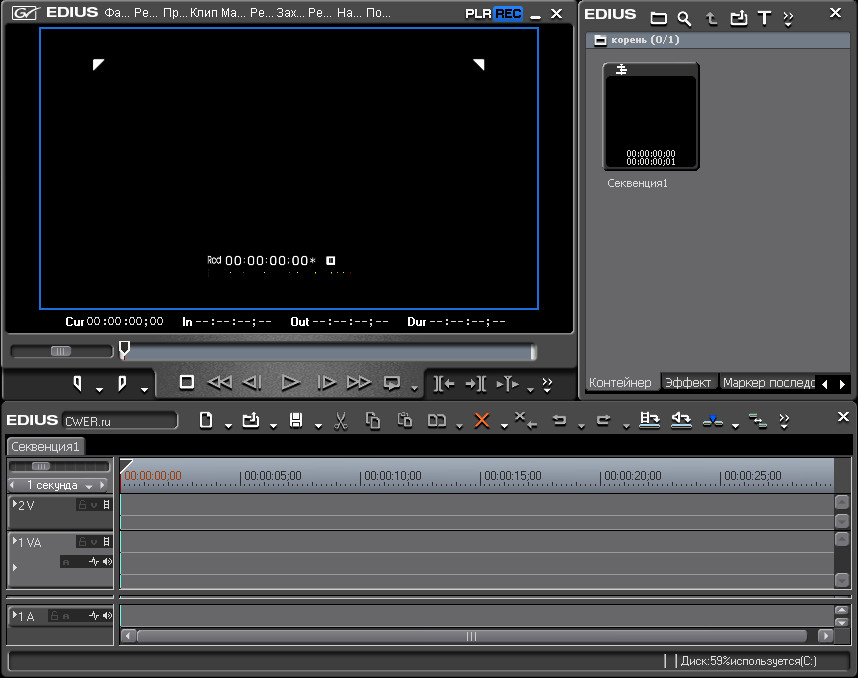The height and width of the screenshot is (678, 858).
Task: Click the red X delete icon
Action: 481,421
